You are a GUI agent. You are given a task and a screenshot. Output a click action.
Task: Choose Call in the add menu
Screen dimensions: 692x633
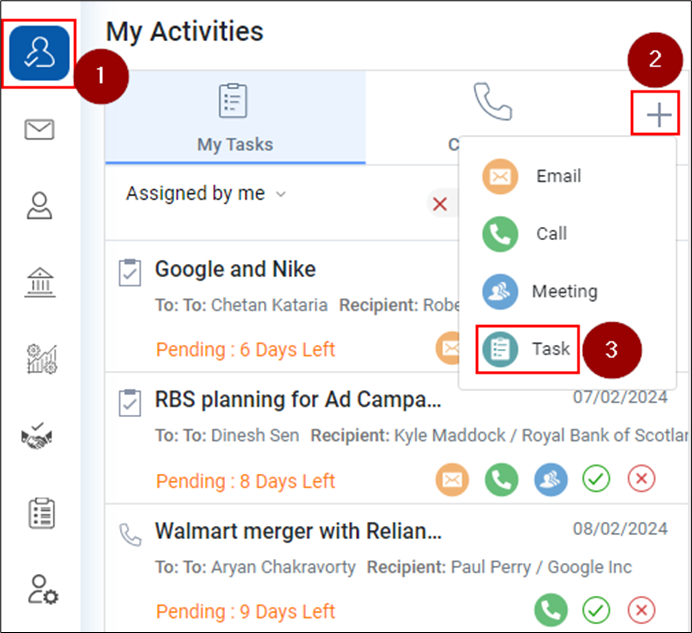pos(525,234)
